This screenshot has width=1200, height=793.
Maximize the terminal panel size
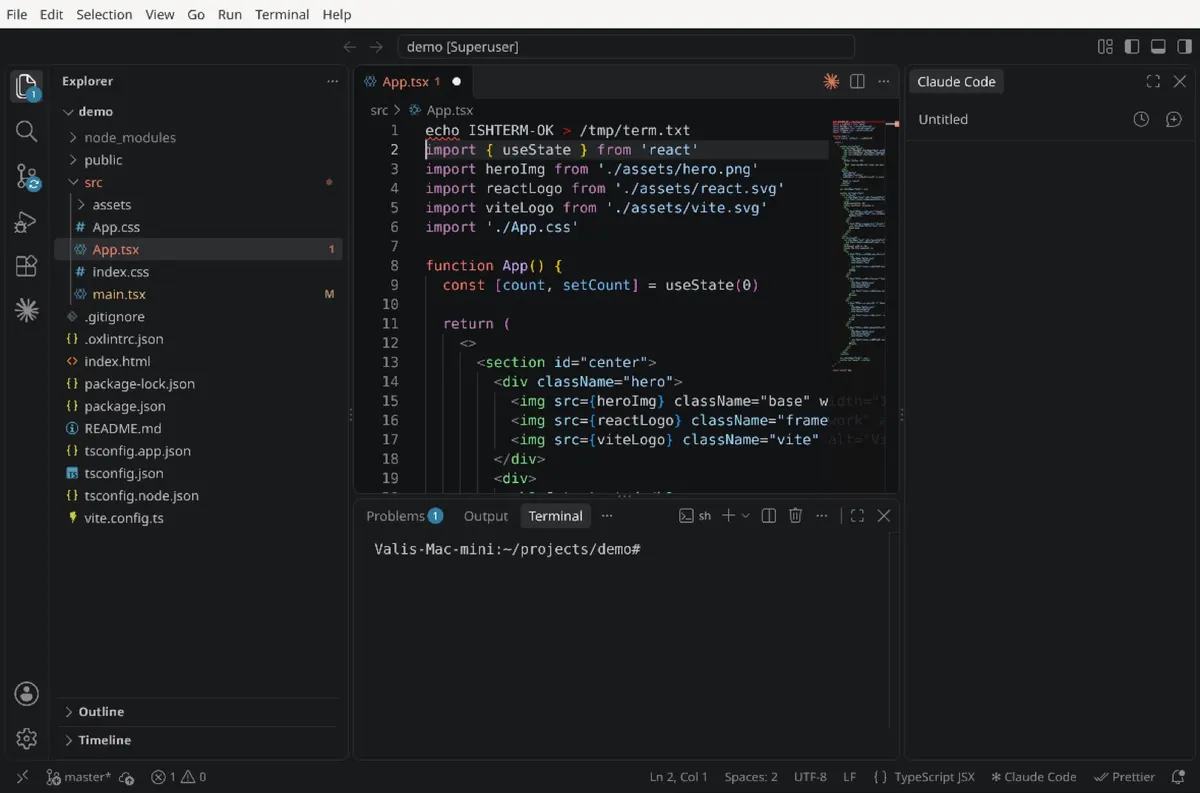point(857,516)
